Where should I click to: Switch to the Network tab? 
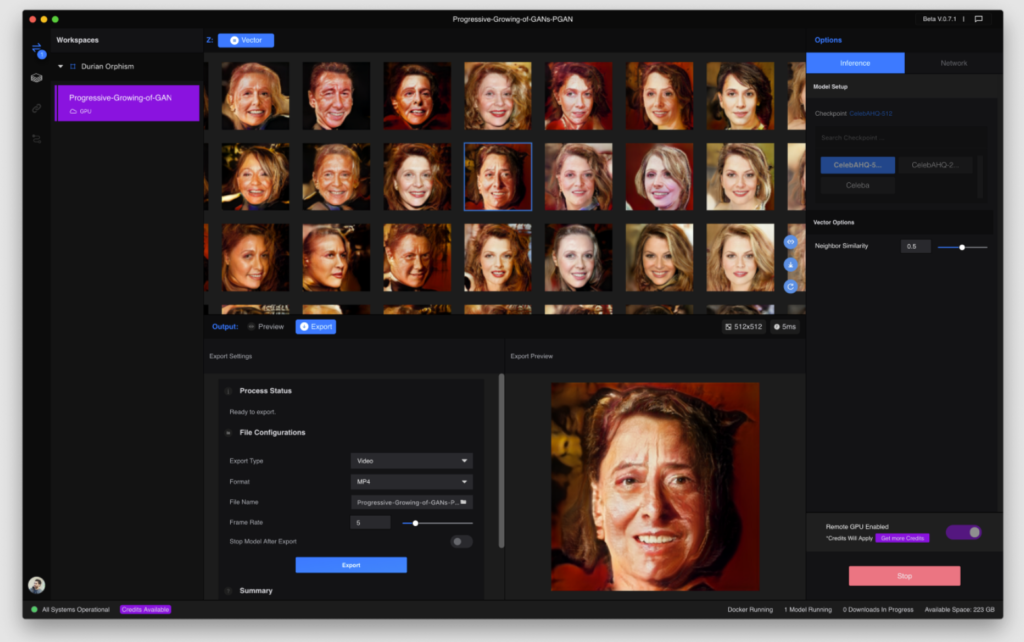click(x=953, y=63)
